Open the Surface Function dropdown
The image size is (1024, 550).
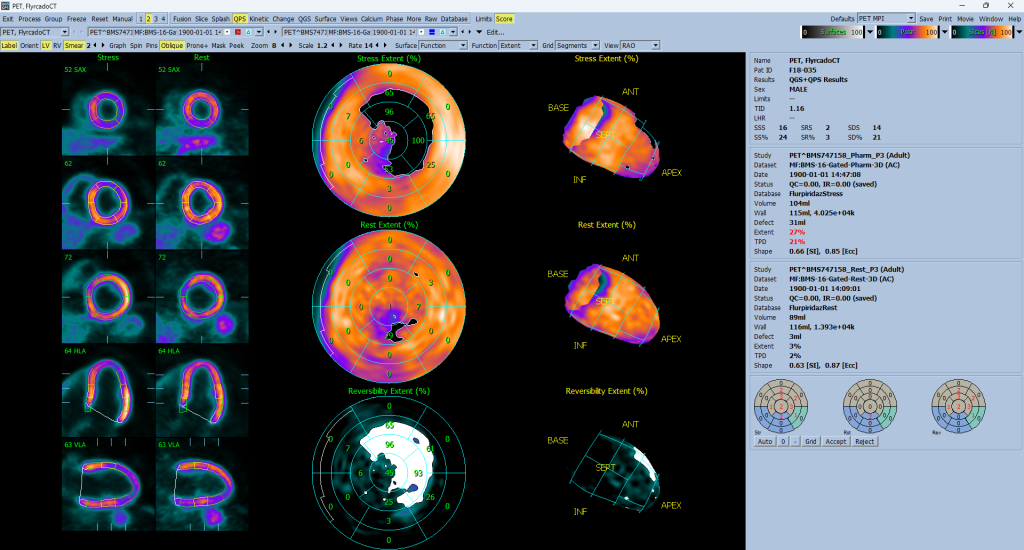pyautogui.click(x=463, y=45)
